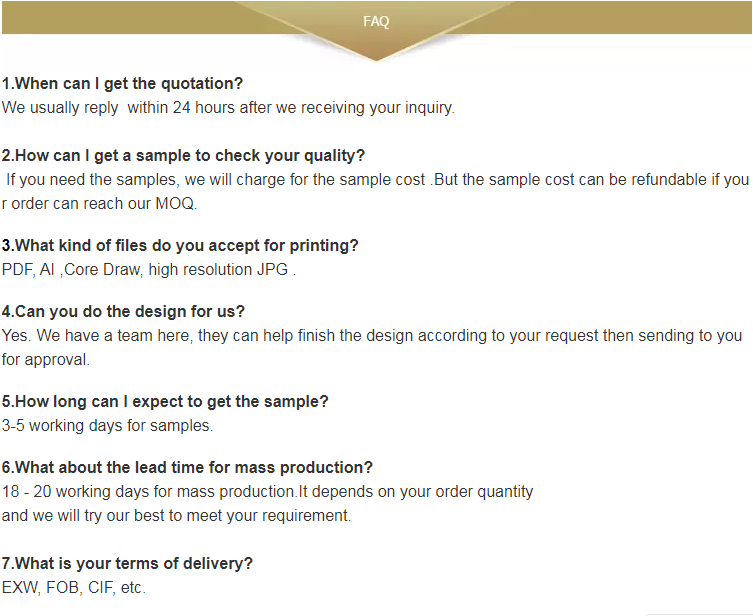This screenshot has height=616, width=753.
Task: Select the terms of delivery question
Action: click(127, 563)
